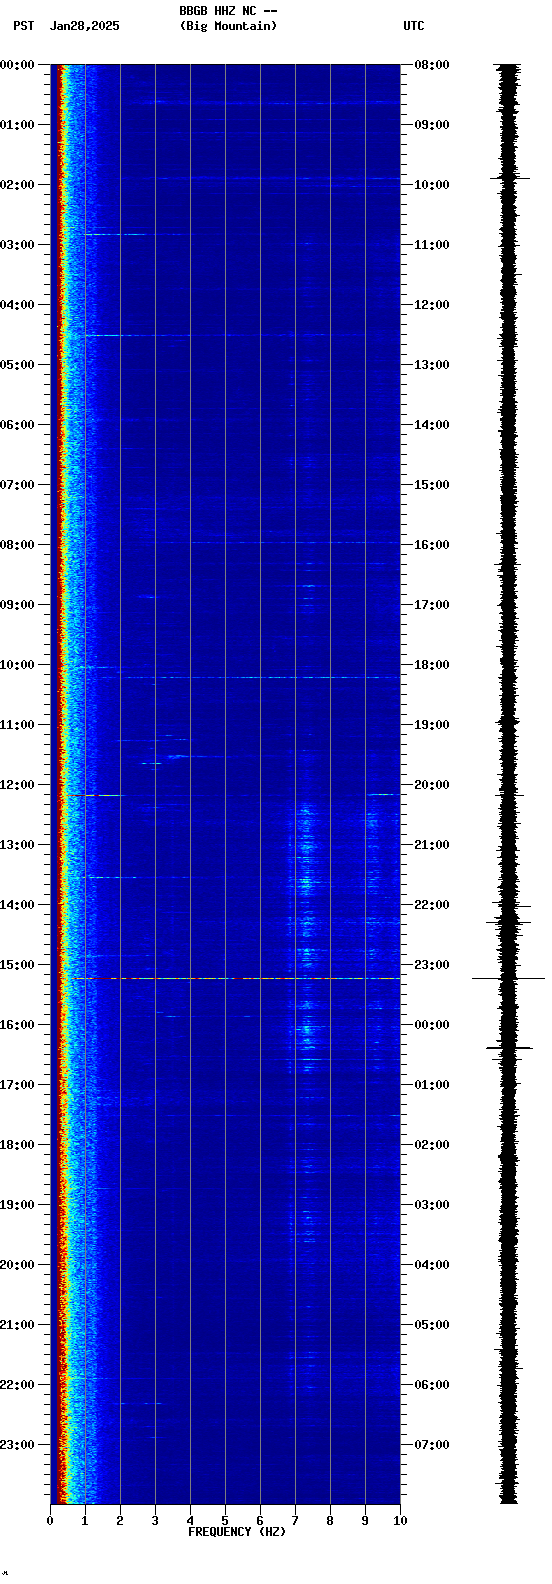The width and height of the screenshot is (552, 1584).
Task: Click the UTC '08:00' time label
Action: point(432,65)
